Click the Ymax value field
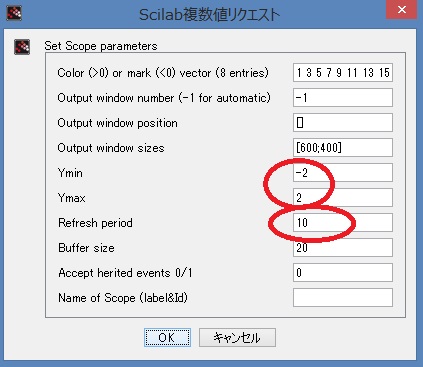This screenshot has height=367, width=423. 343,198
